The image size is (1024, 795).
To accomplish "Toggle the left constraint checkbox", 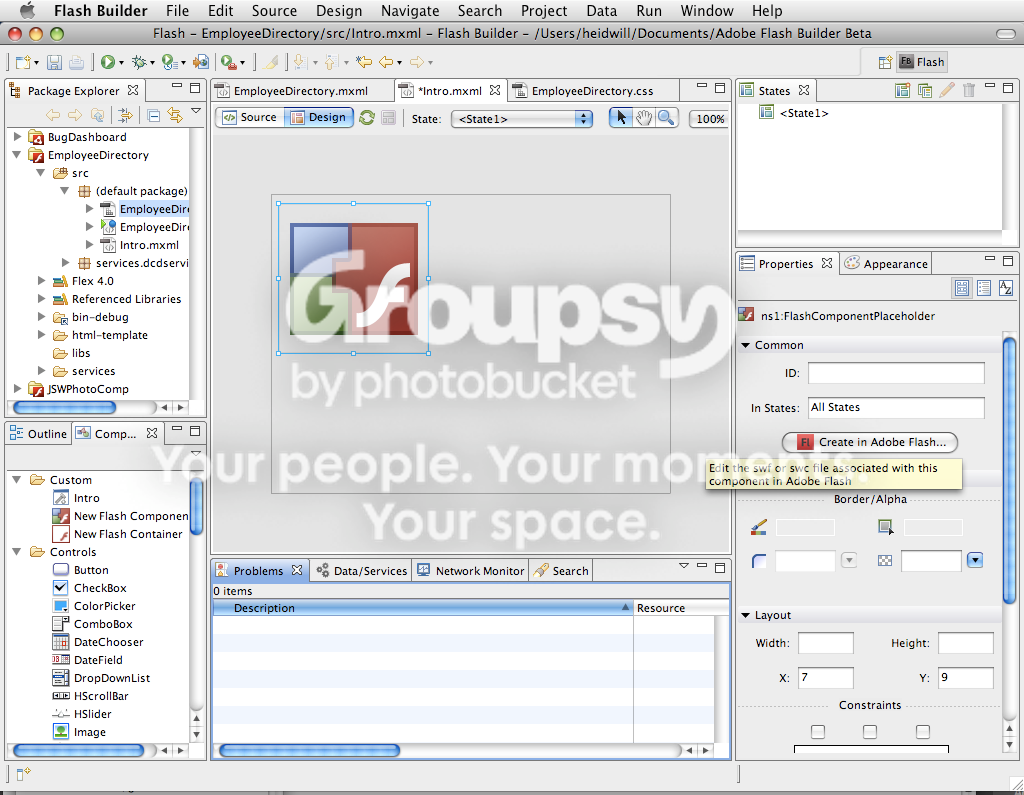I will [x=818, y=732].
